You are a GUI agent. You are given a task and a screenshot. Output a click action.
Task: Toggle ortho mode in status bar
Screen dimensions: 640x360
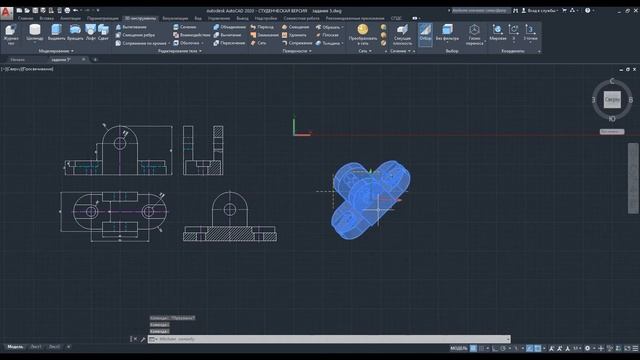495,348
